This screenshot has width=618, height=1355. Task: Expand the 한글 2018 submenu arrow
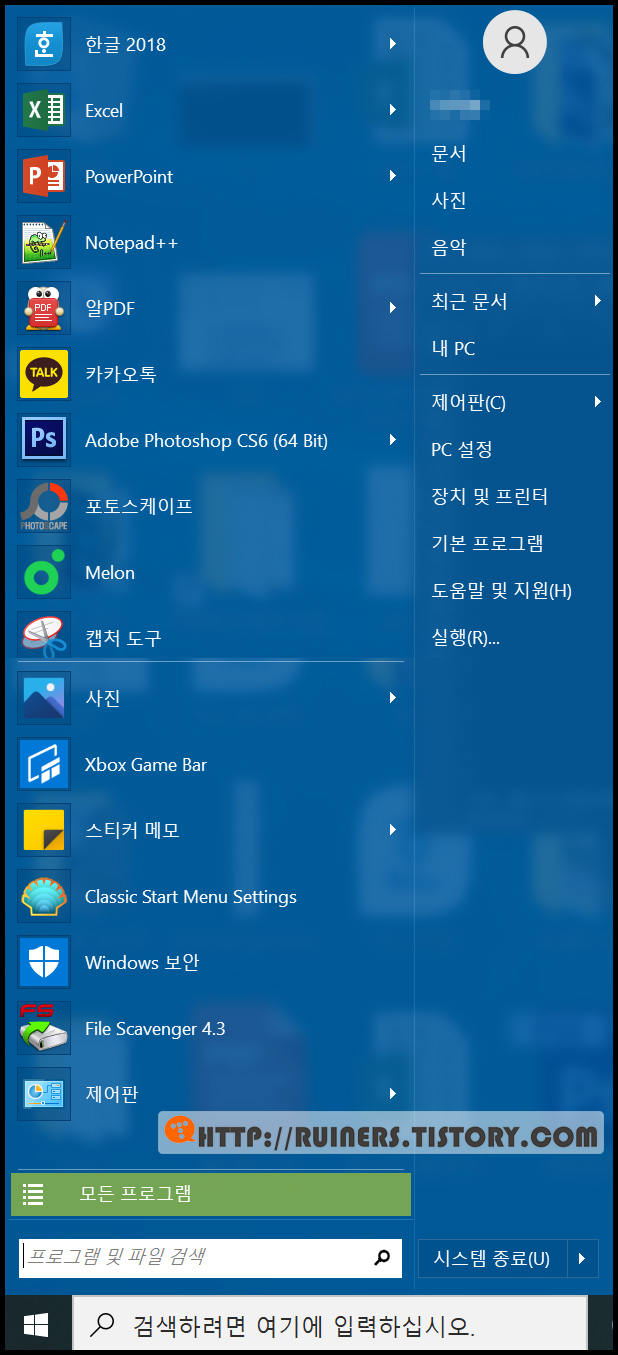393,44
